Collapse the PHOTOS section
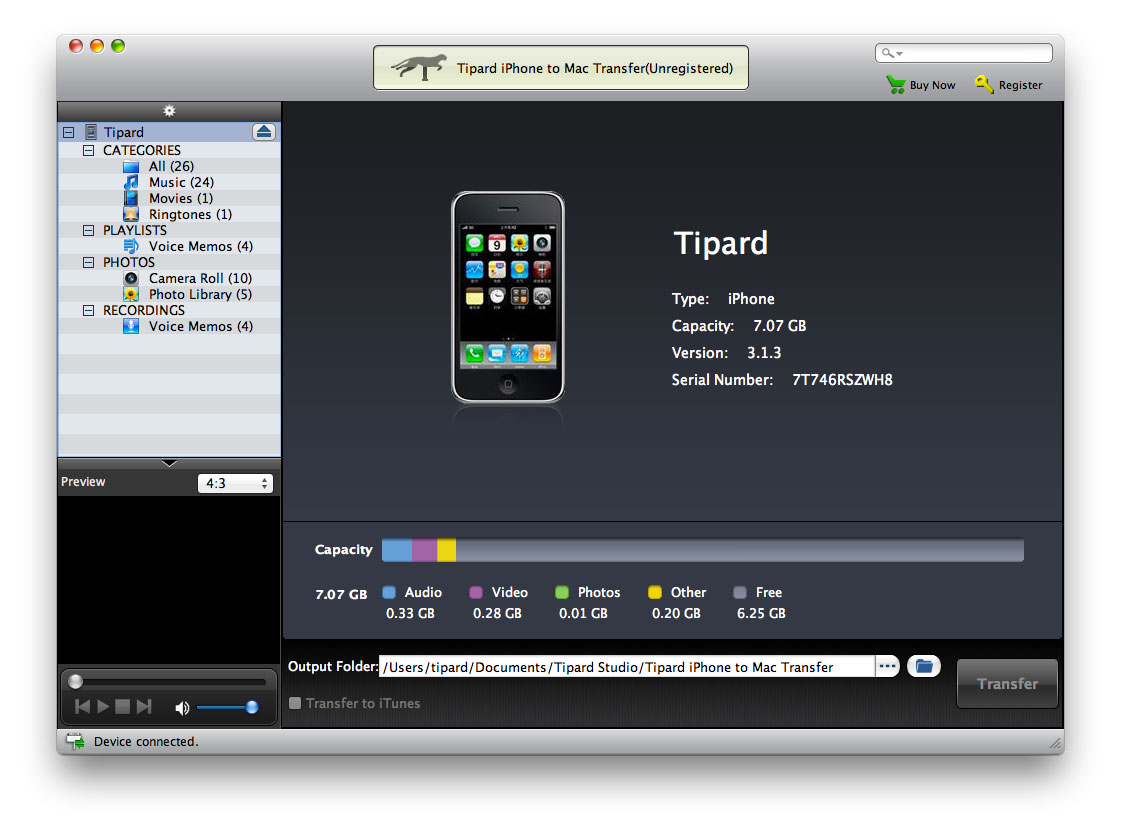This screenshot has height=834, width=1121. click(89, 262)
